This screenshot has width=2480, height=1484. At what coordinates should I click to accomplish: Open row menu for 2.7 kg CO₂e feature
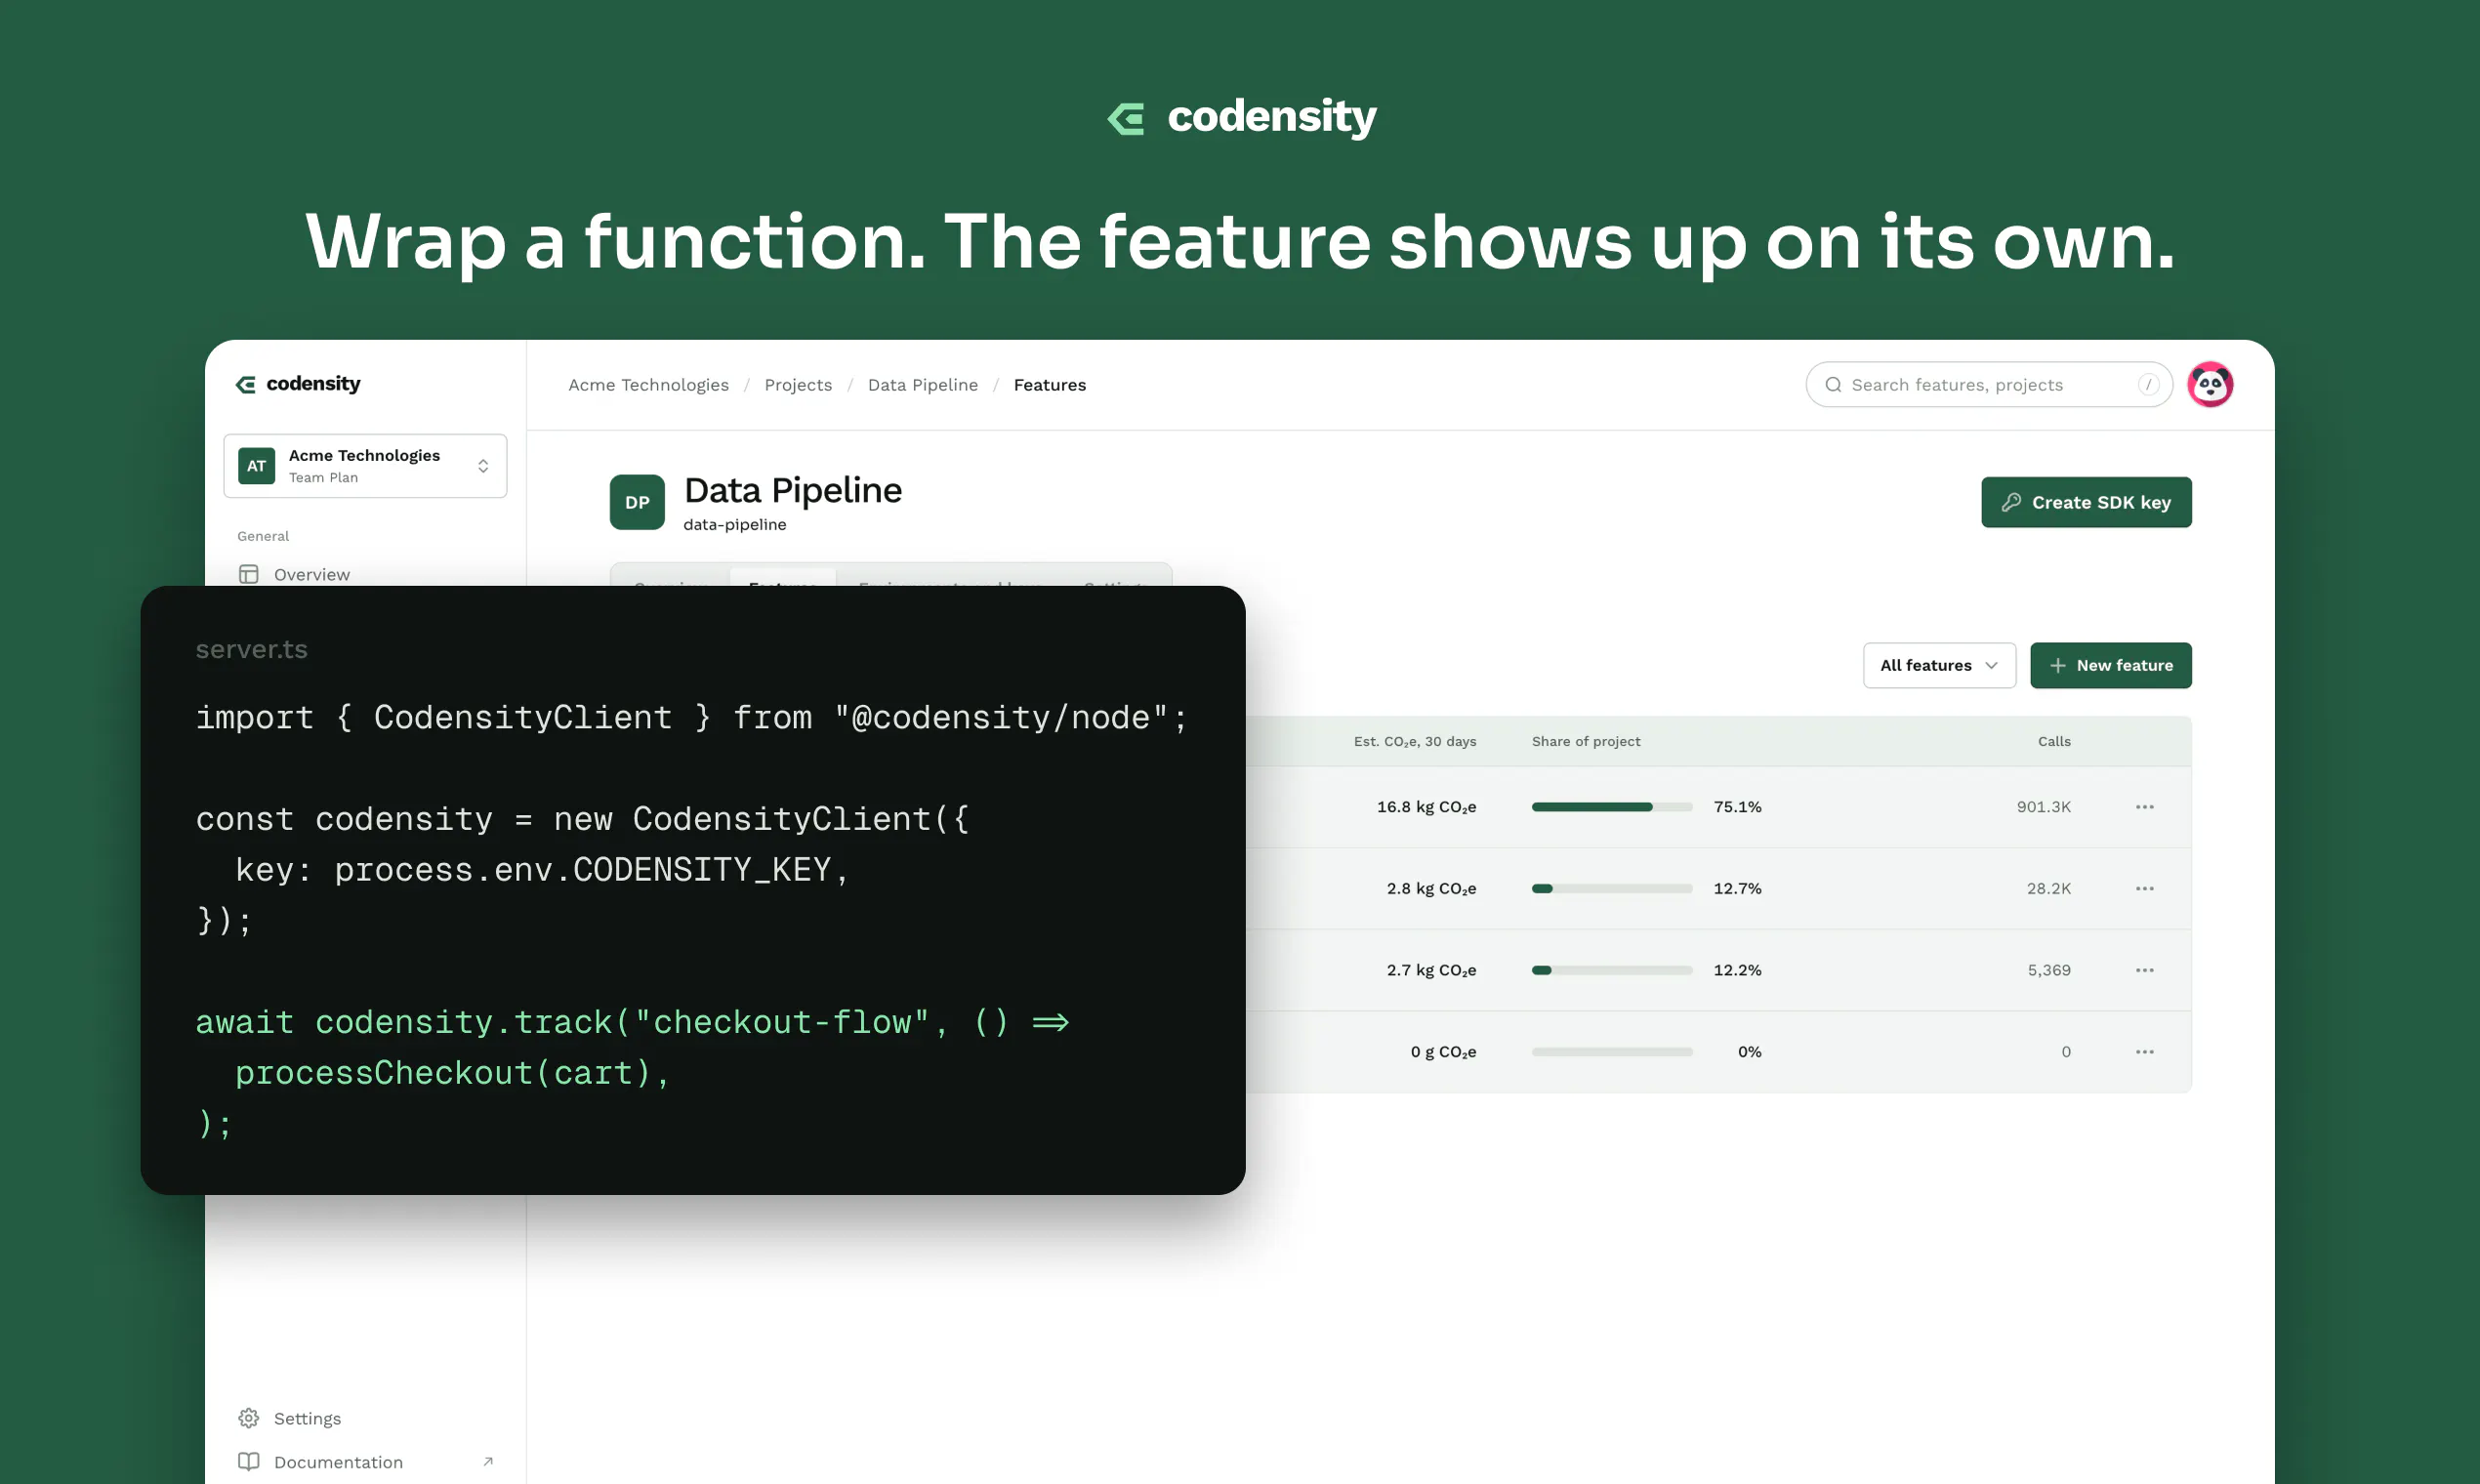click(2144, 970)
